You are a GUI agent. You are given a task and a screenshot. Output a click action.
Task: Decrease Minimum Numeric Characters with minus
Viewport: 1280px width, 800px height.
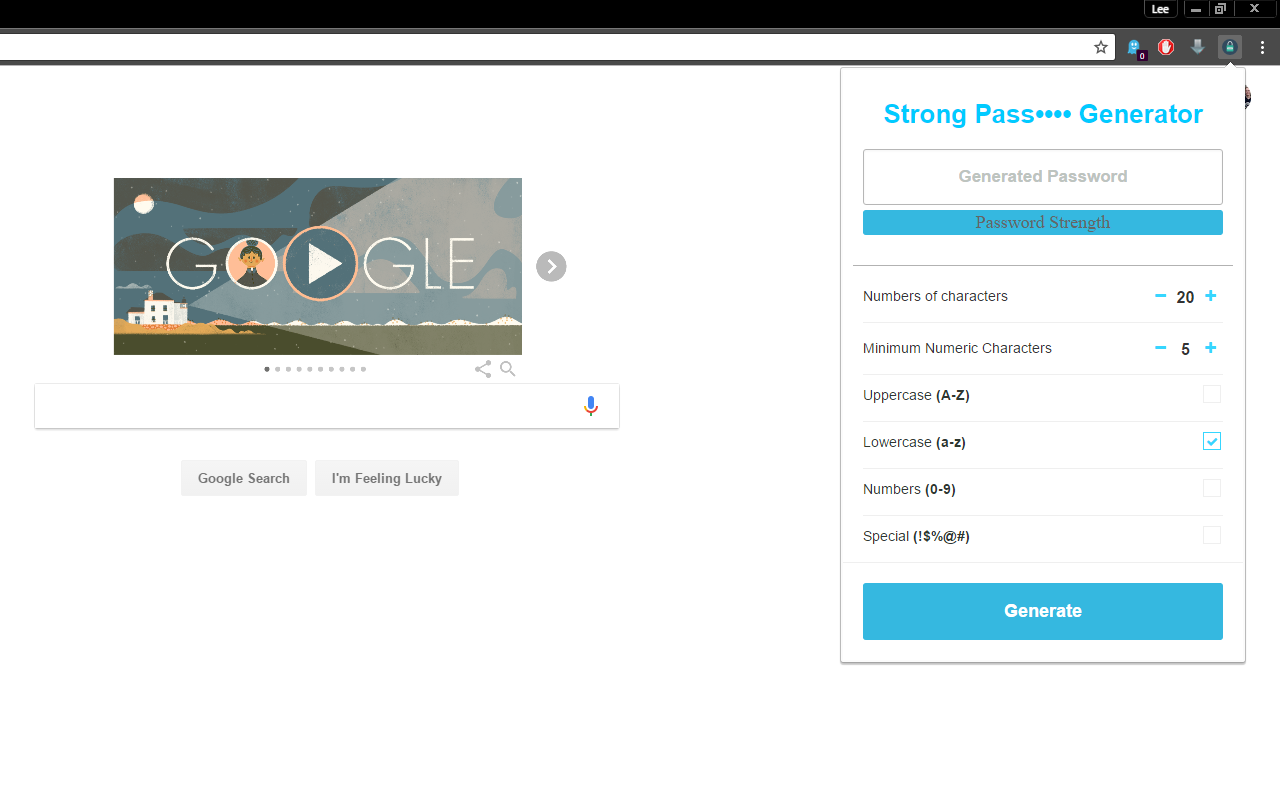pos(1160,348)
